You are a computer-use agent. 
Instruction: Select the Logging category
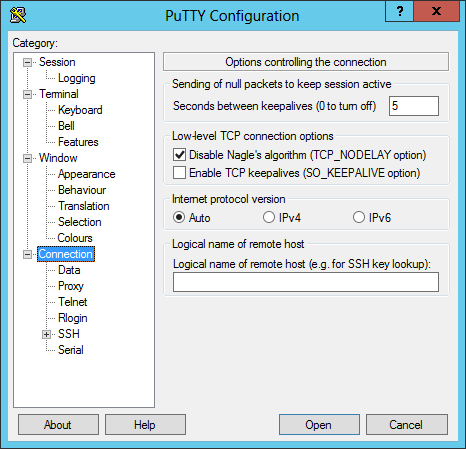77,78
